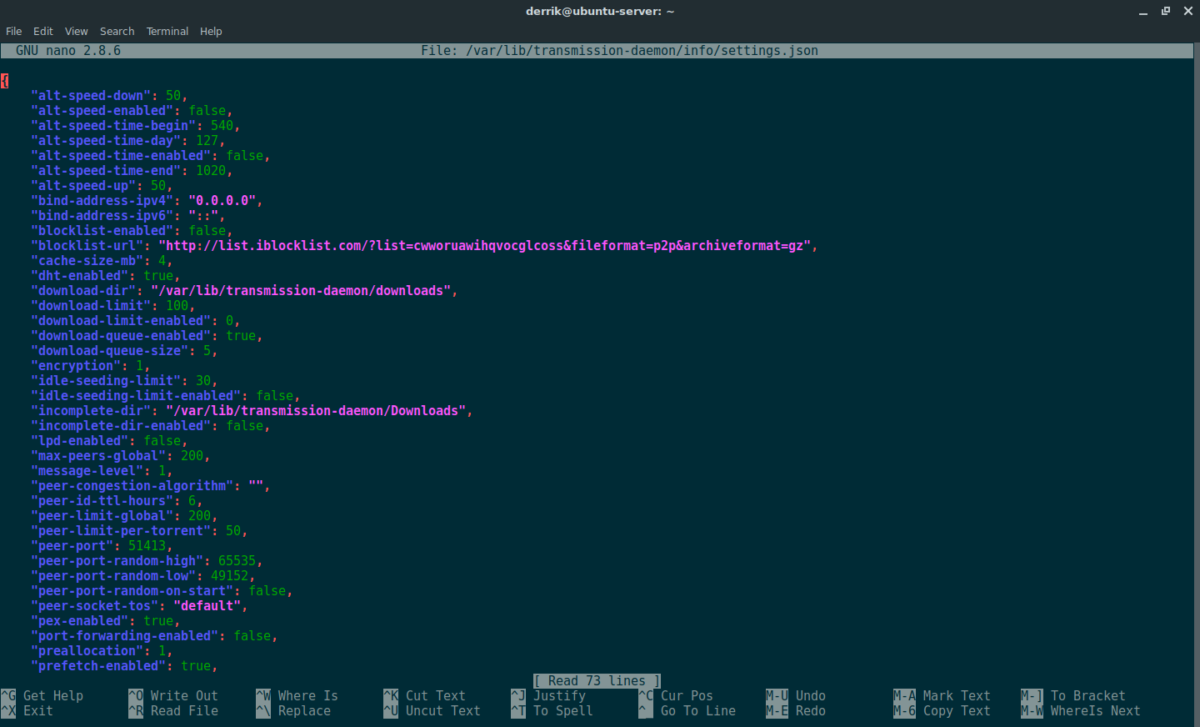Screen dimensions: 1200x727
Task: Click the Copy Text shortcut label
Action: click(957, 711)
